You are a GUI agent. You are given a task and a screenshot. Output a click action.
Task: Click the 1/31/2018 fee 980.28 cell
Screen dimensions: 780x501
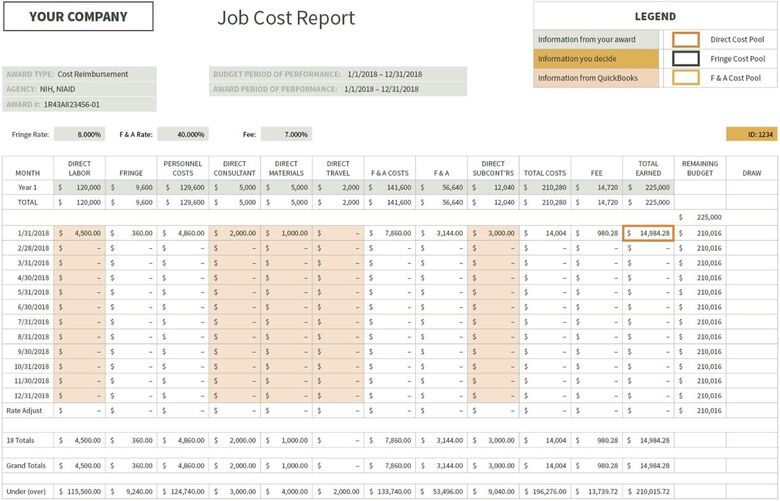point(597,233)
